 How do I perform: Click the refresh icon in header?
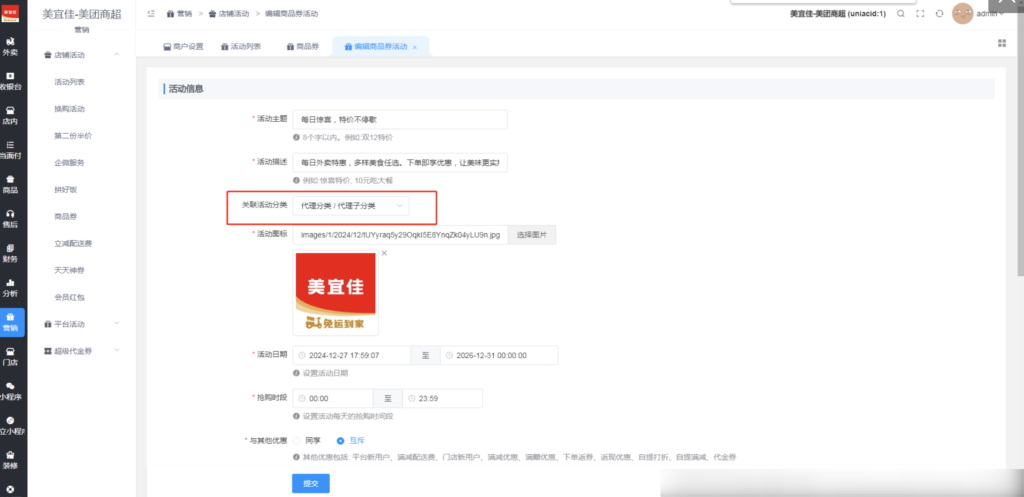(x=940, y=14)
